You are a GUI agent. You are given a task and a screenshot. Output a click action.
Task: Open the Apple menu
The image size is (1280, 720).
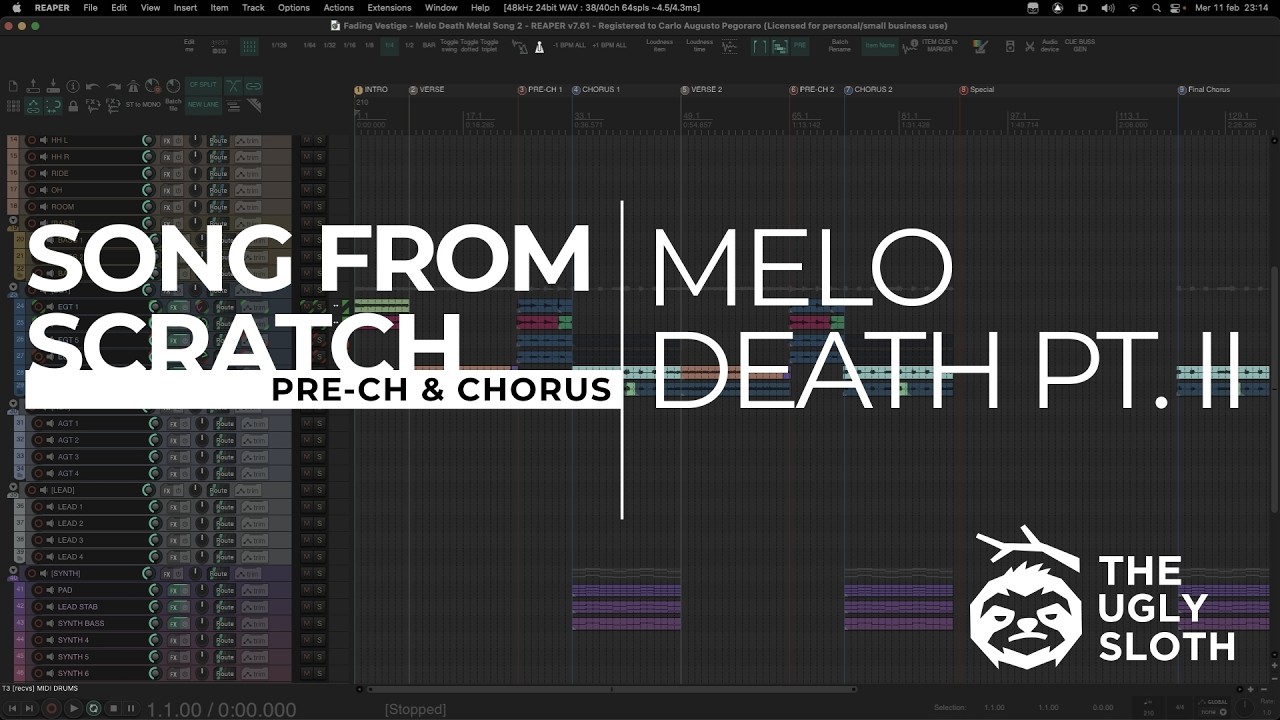pos(16,8)
